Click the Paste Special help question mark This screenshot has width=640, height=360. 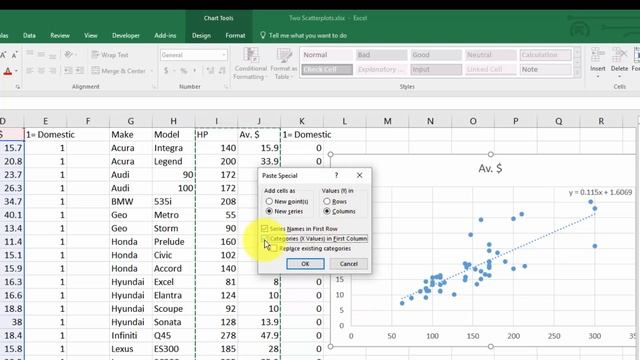coord(336,175)
